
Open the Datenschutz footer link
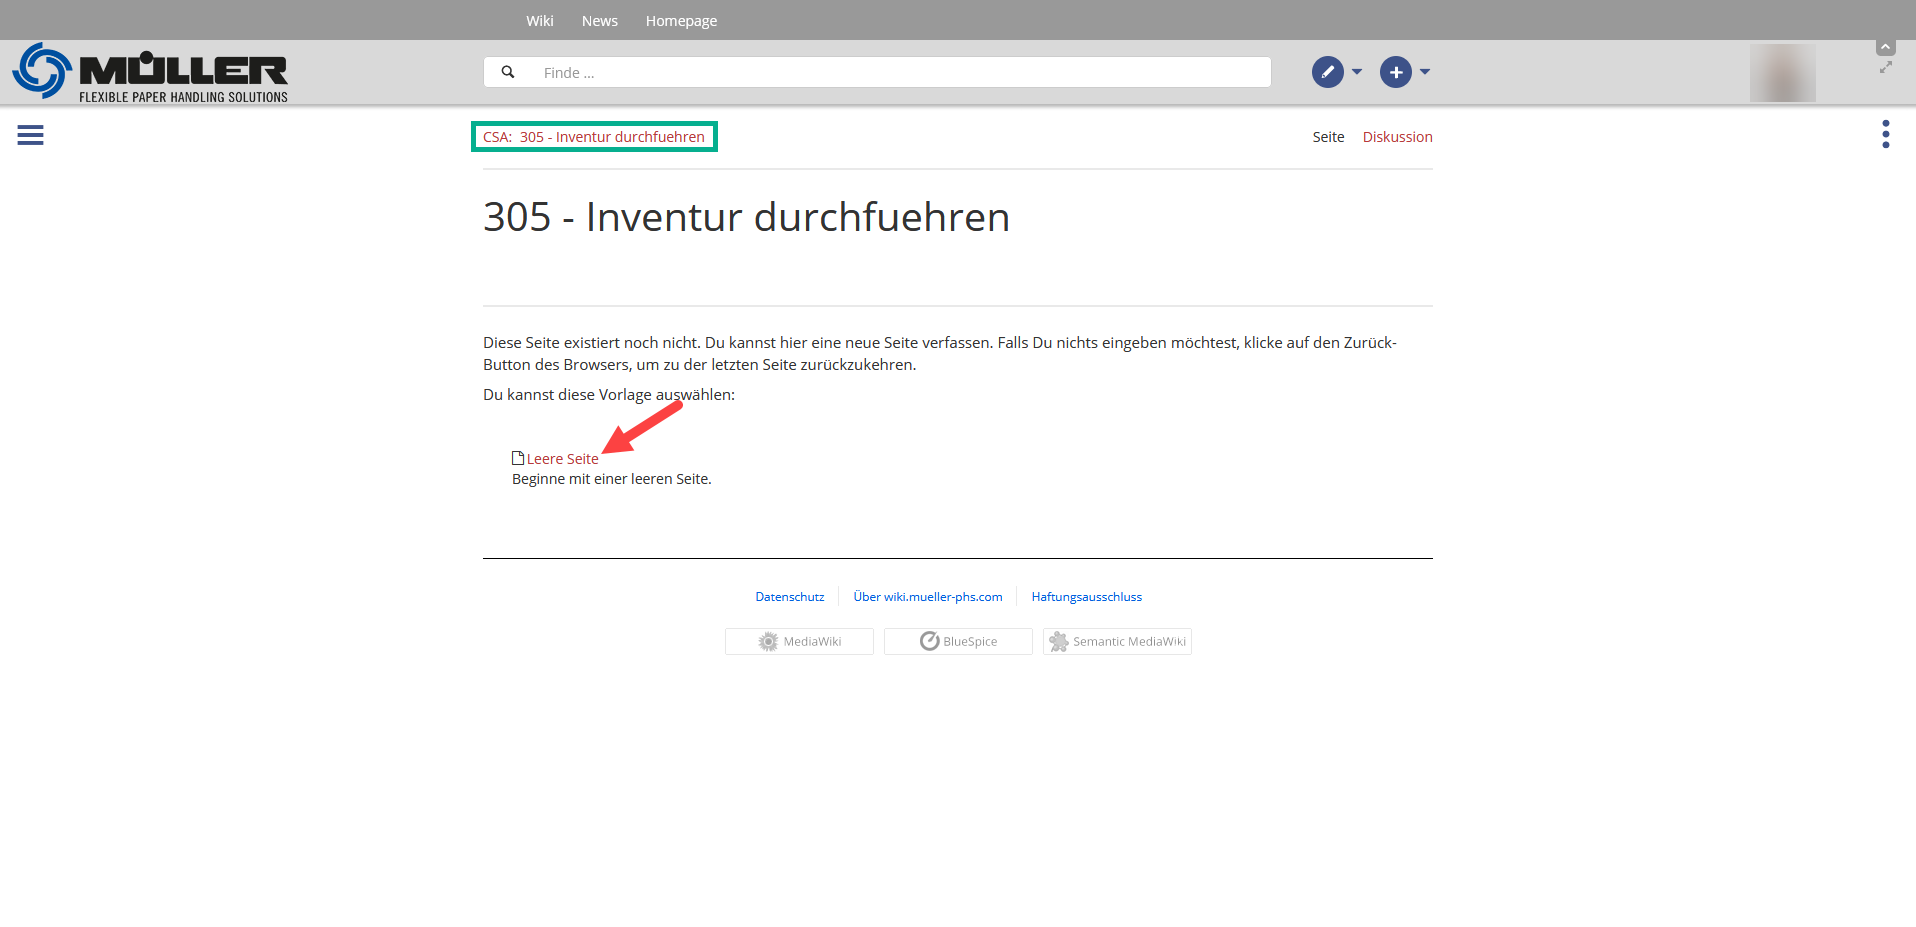tap(789, 597)
